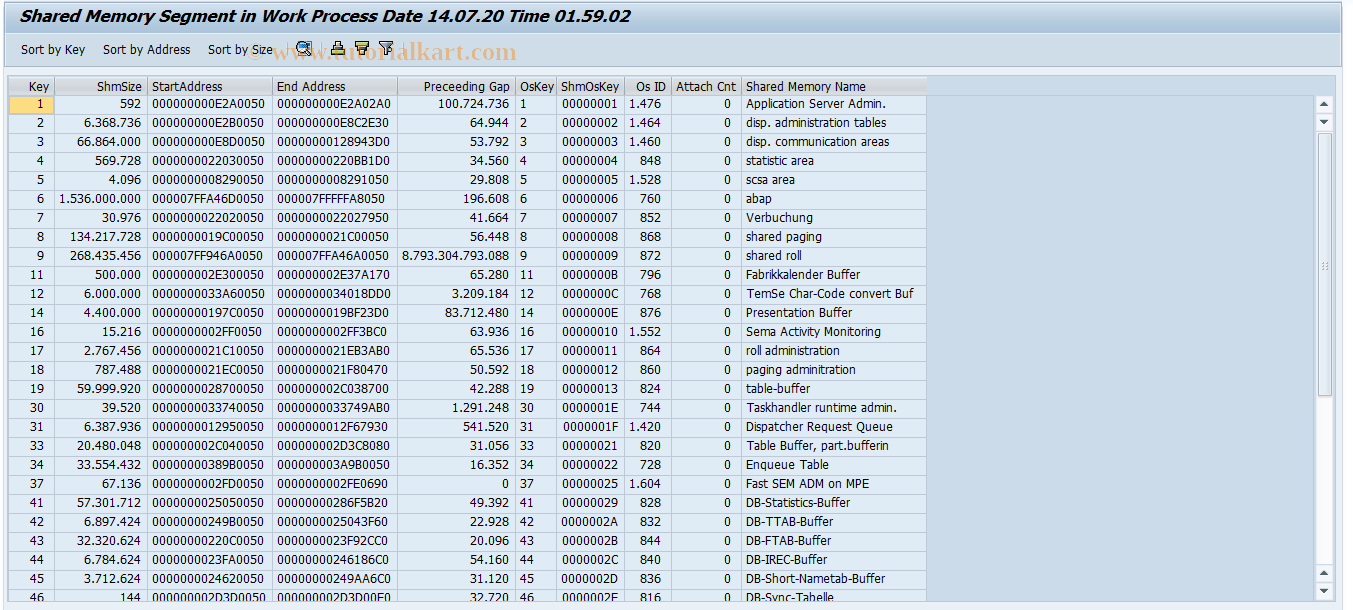Click the 'Enqueue Table' cell
The image size is (1353, 610).
[x=834, y=465]
